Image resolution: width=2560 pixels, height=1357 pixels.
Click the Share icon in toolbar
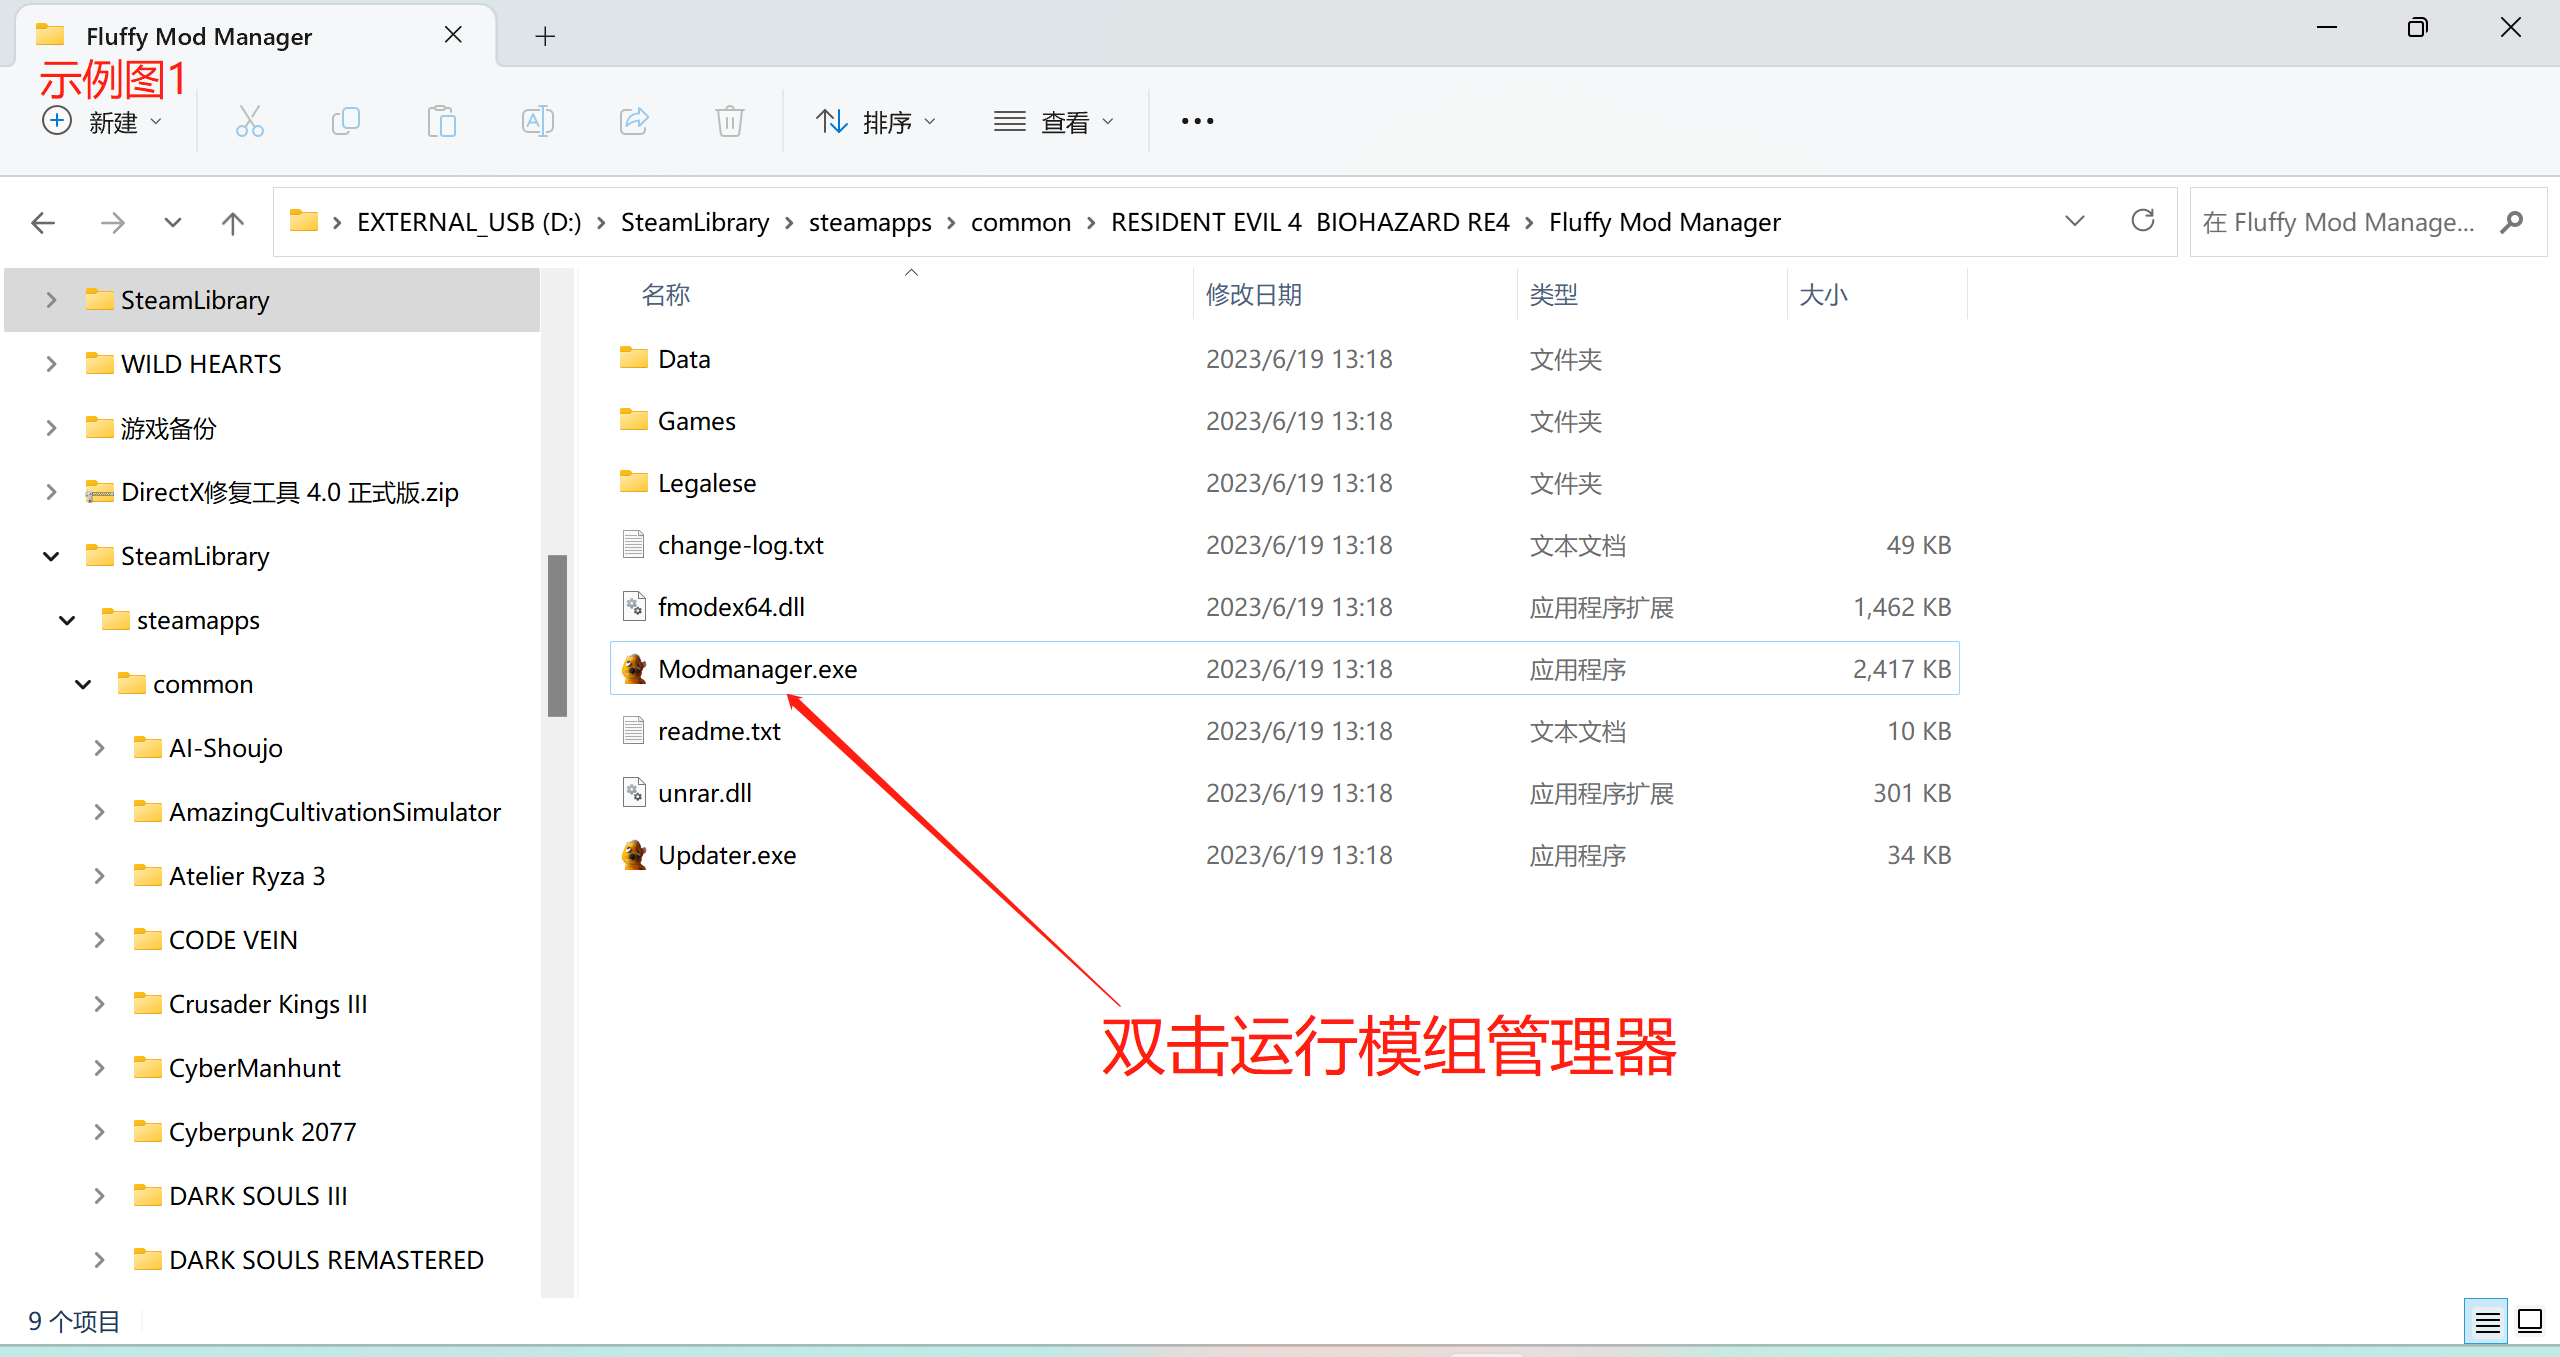click(634, 121)
